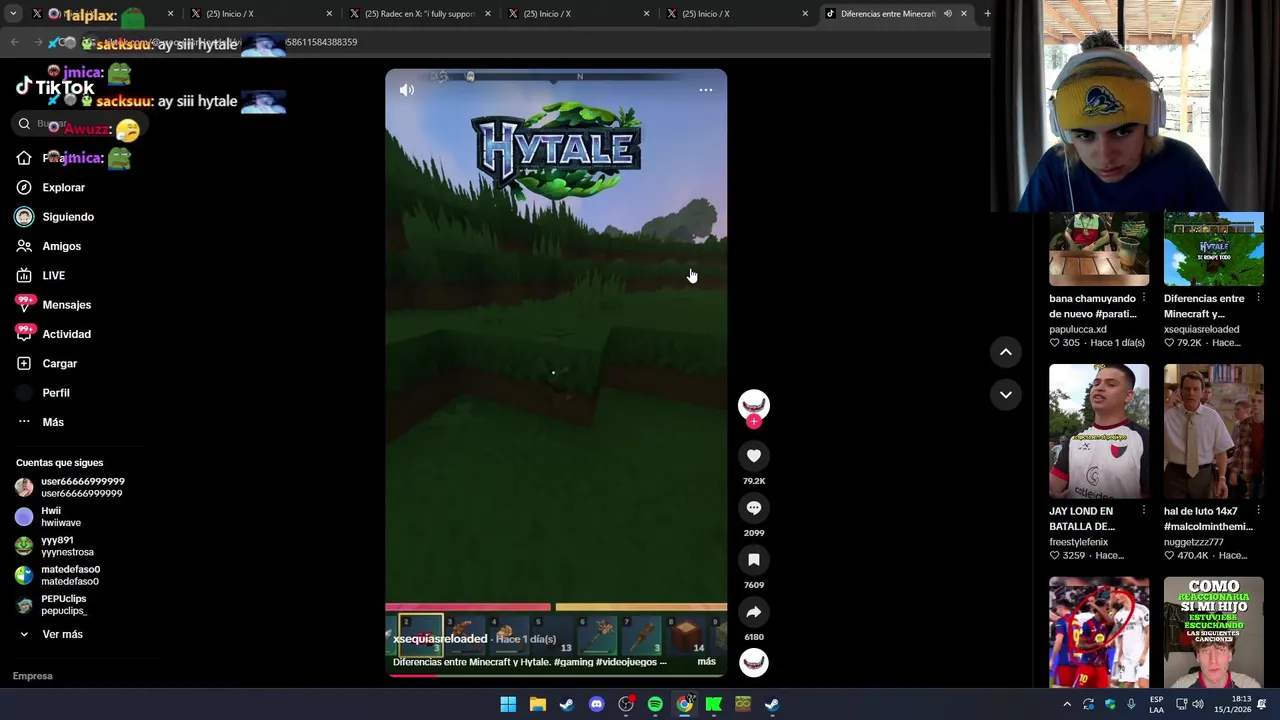This screenshot has width=1280, height=720.
Task: Open xsequiasreloaded username on video caption
Action: point(440,639)
